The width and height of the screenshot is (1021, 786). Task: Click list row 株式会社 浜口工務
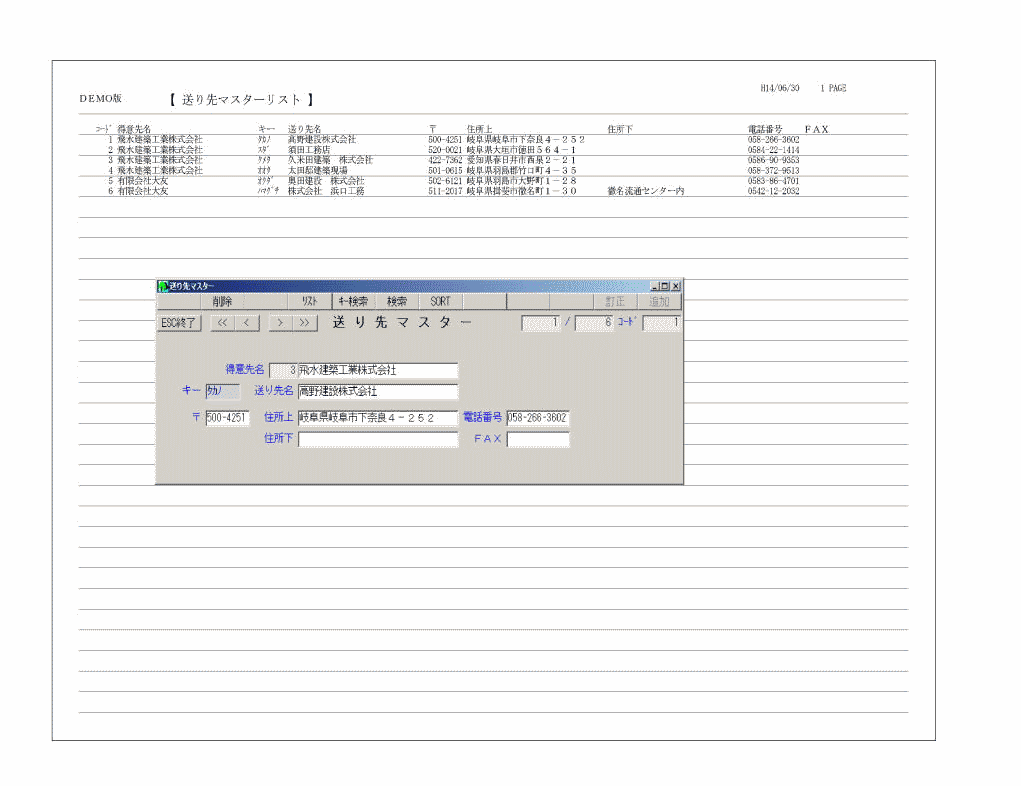pyautogui.click(x=326, y=191)
